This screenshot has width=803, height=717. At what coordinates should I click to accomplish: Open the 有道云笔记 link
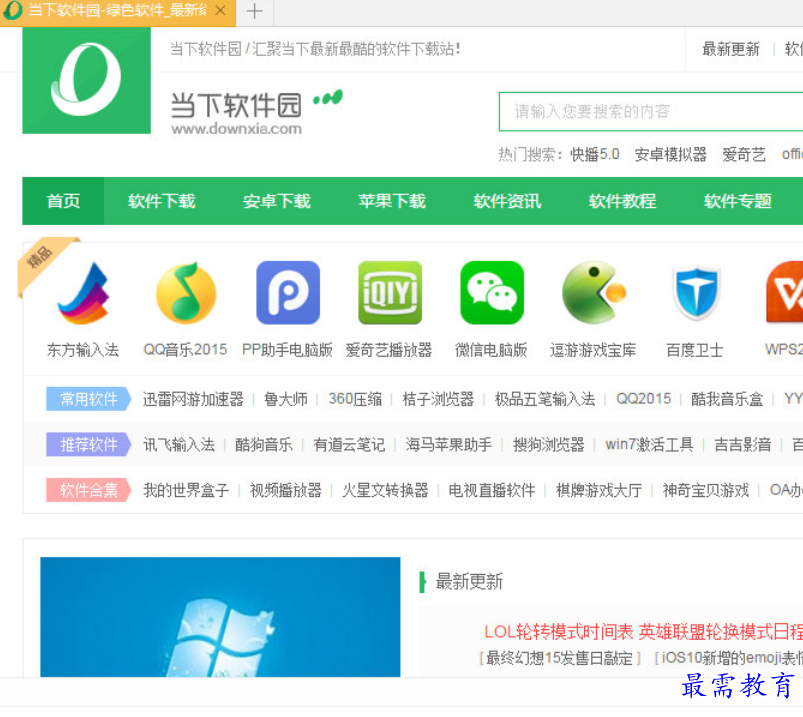pyautogui.click(x=349, y=445)
